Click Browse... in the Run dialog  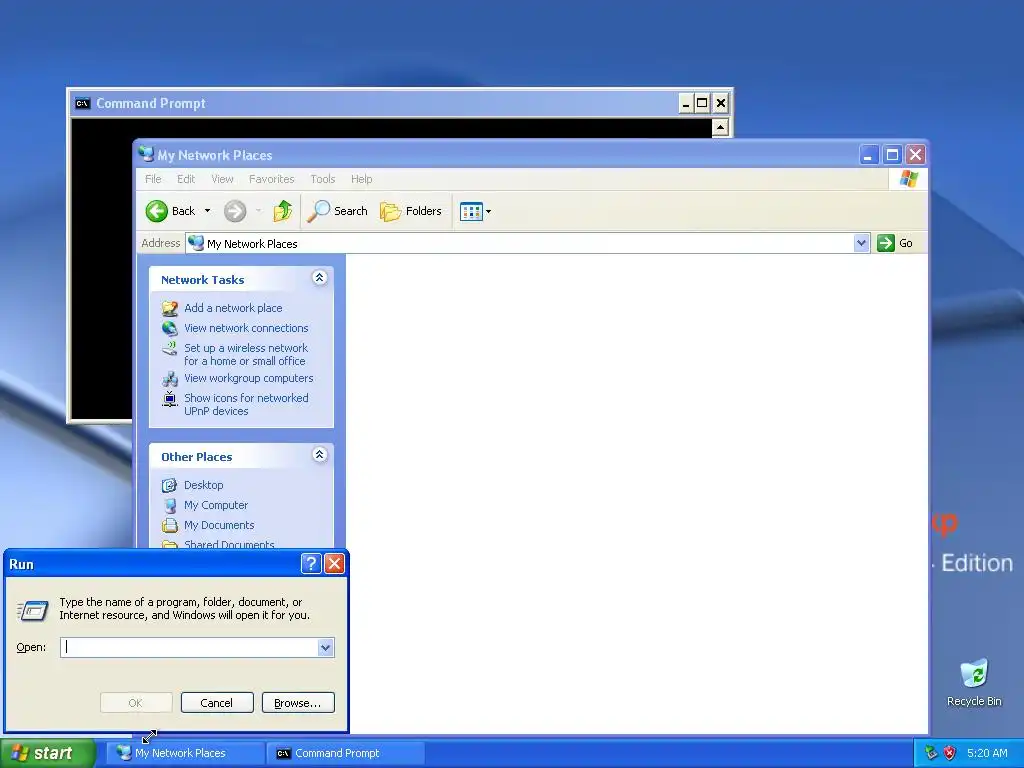[298, 703]
